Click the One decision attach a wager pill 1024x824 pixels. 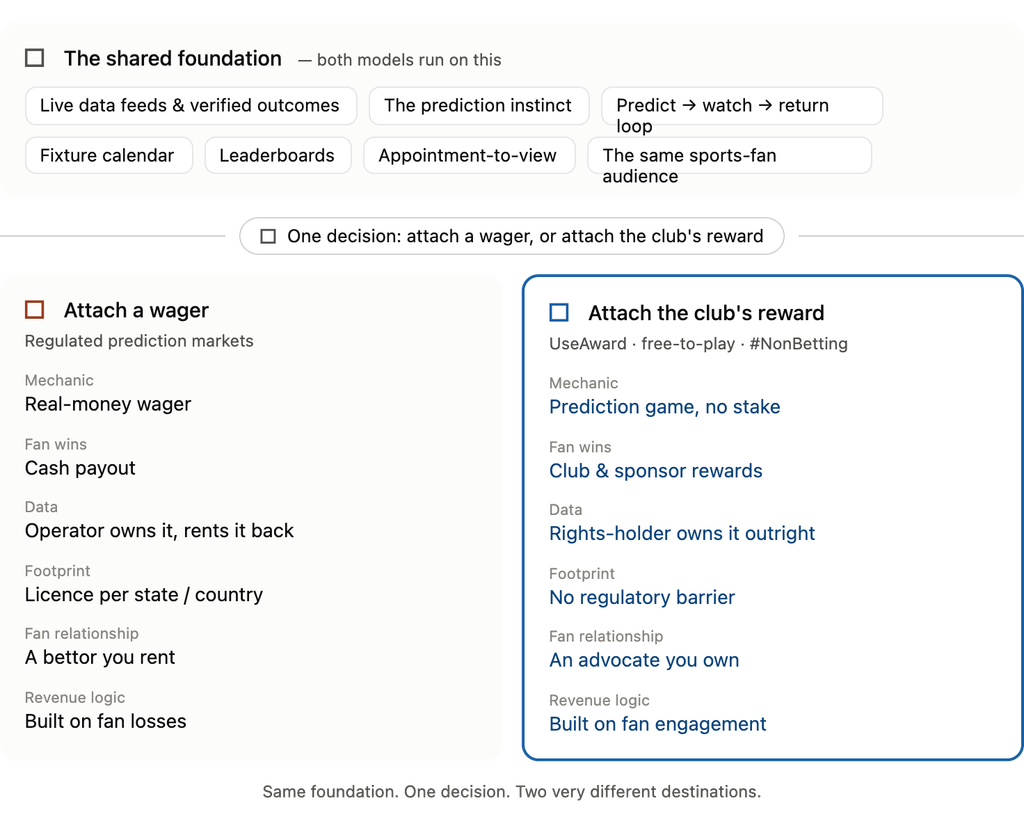coord(511,236)
